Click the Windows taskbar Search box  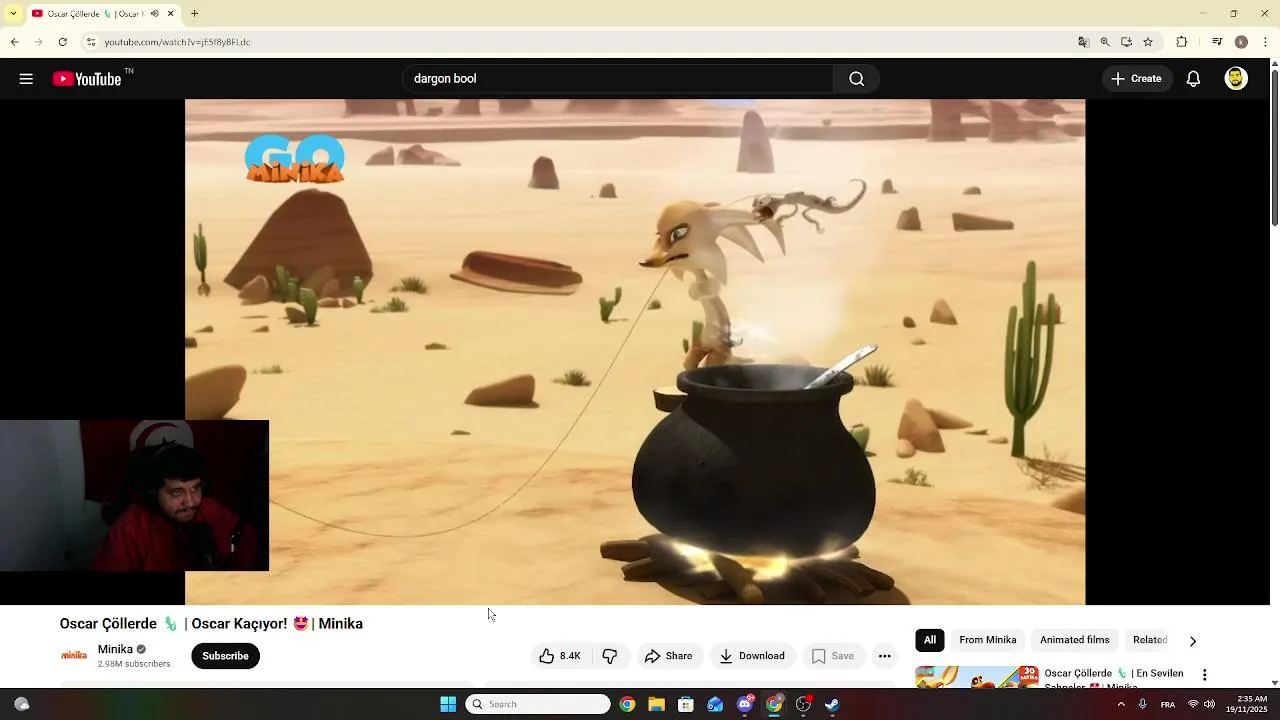pyautogui.click(x=538, y=704)
